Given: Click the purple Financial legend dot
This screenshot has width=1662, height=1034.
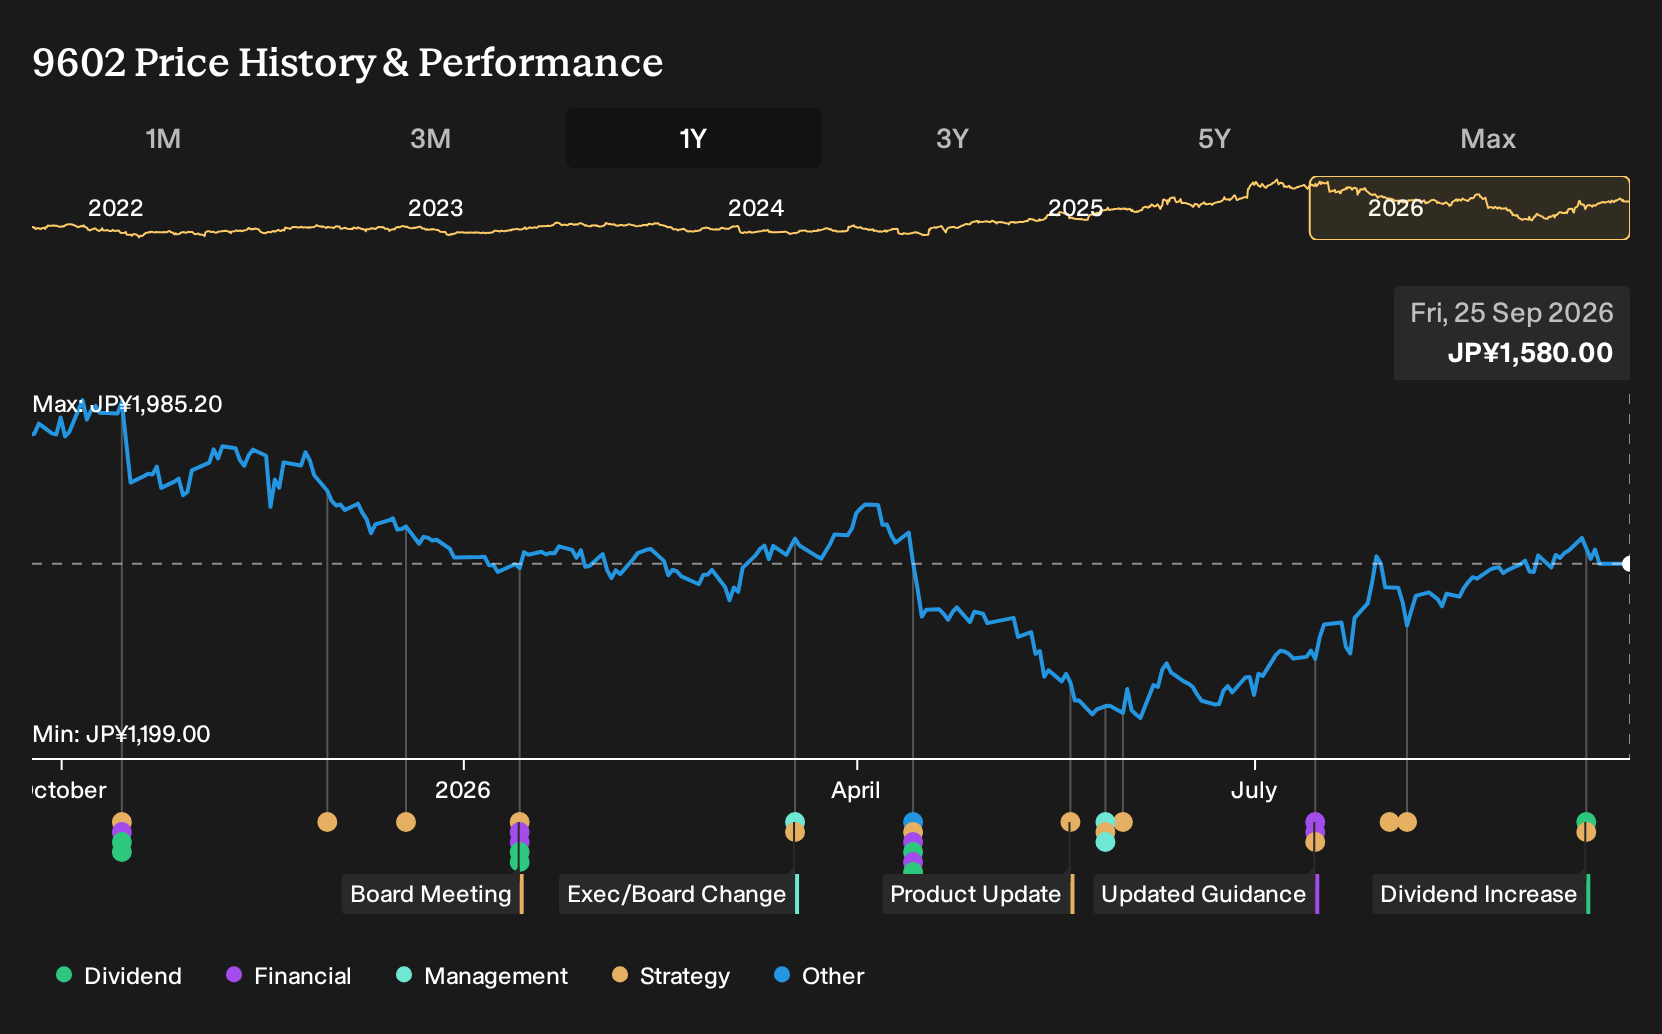Looking at the screenshot, I should [234, 975].
